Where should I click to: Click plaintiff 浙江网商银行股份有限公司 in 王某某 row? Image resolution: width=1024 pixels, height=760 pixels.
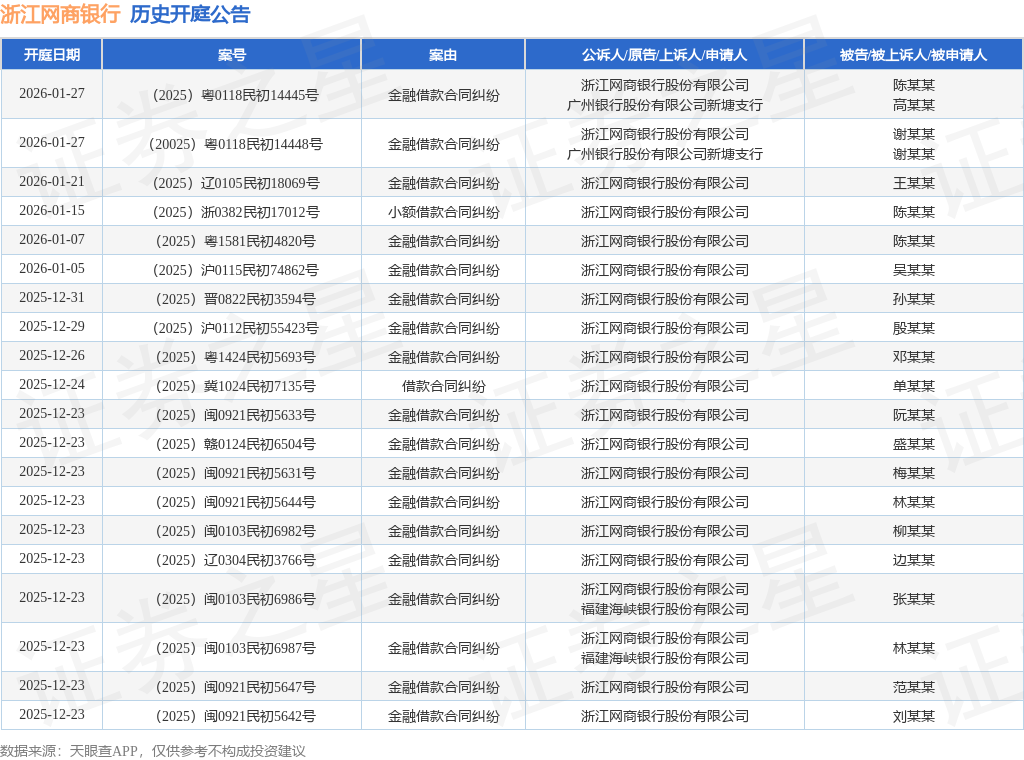665,183
